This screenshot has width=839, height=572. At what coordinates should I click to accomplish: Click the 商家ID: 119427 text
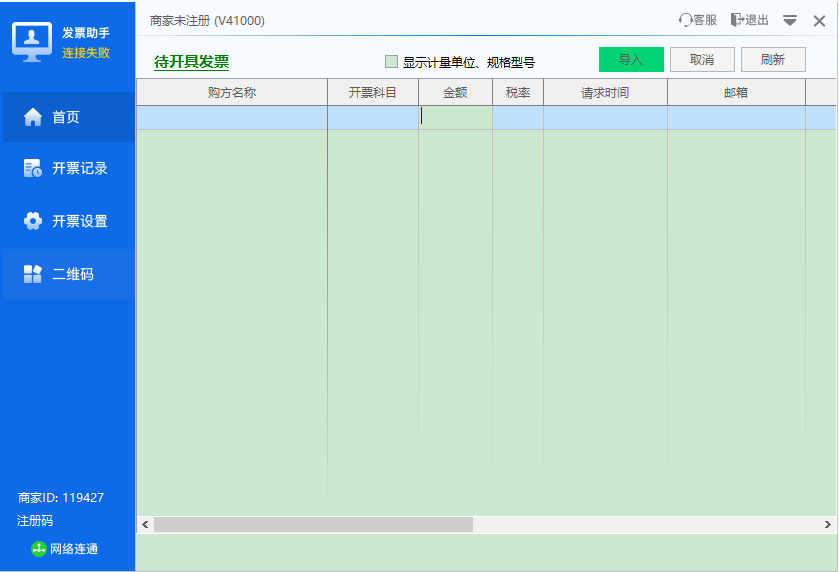60,498
